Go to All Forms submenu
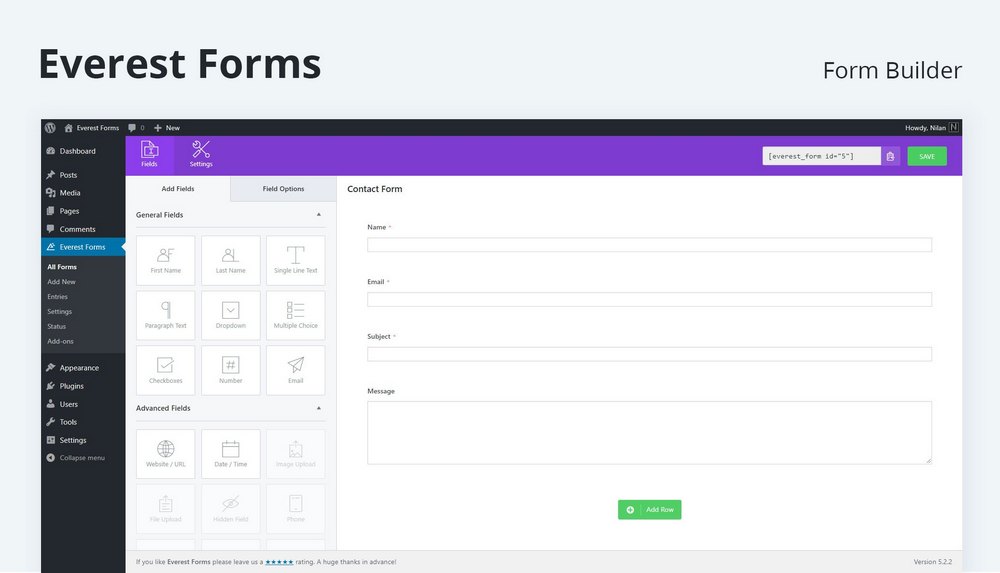Viewport: 1000px width, 573px height. (62, 267)
